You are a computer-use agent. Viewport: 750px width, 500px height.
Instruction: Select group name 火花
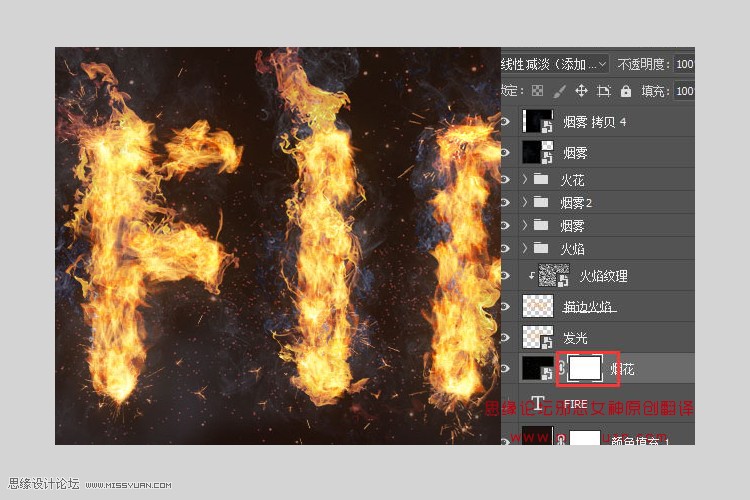572,180
